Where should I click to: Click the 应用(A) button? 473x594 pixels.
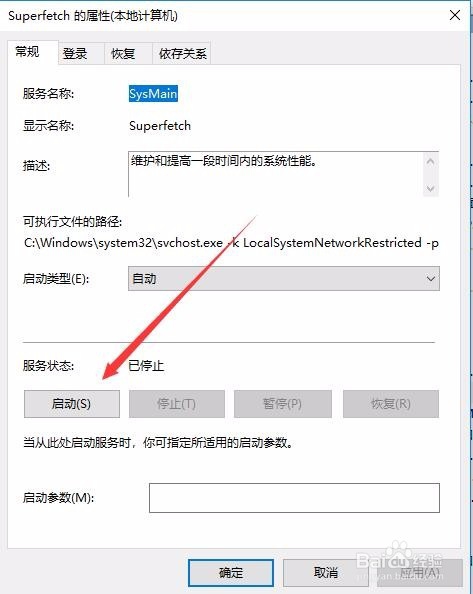click(x=420, y=572)
